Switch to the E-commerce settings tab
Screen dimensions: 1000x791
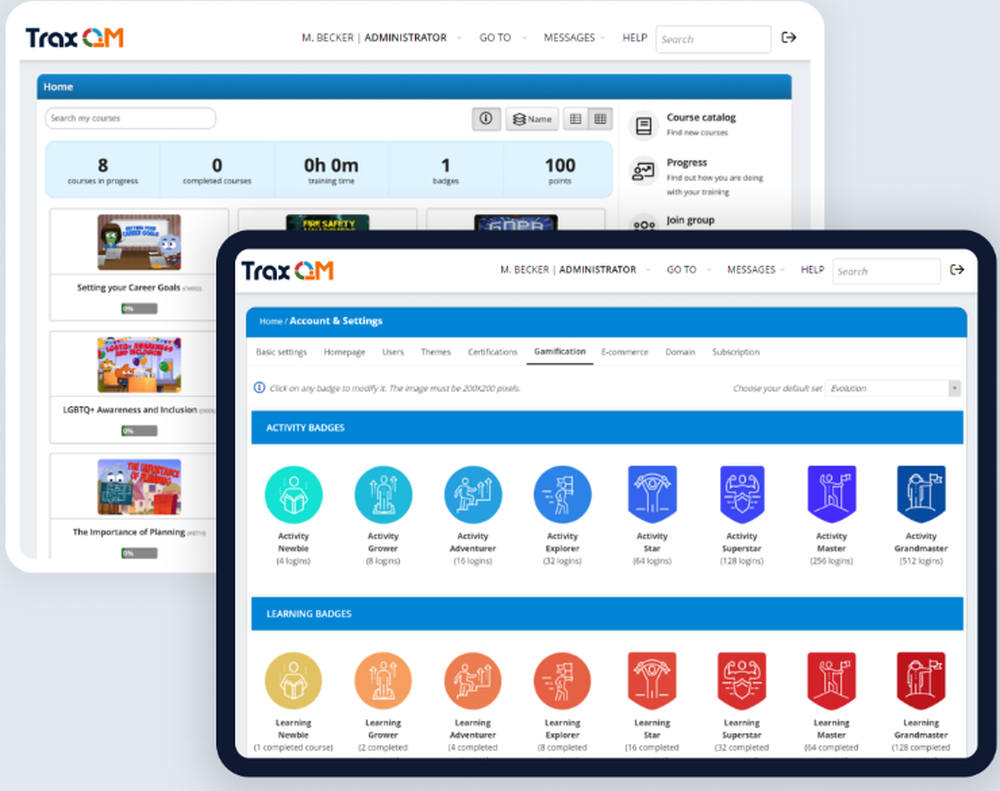[x=624, y=352]
